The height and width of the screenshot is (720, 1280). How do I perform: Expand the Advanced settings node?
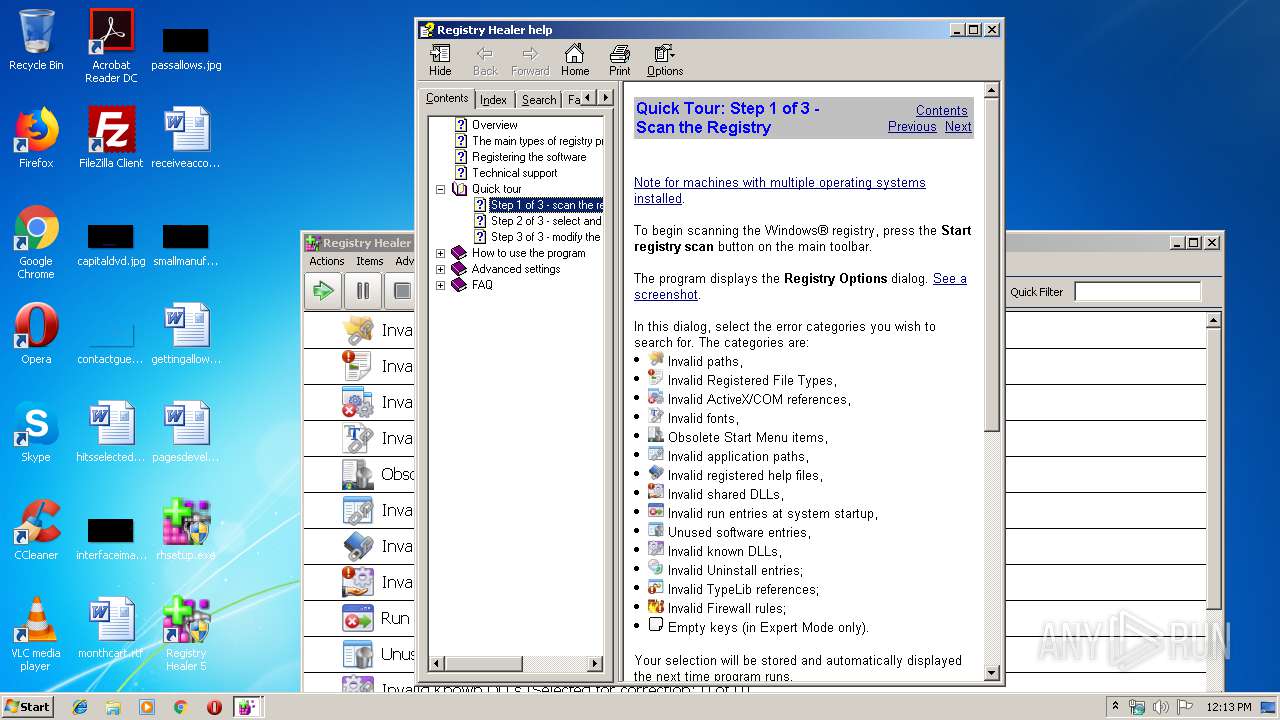(x=440, y=269)
